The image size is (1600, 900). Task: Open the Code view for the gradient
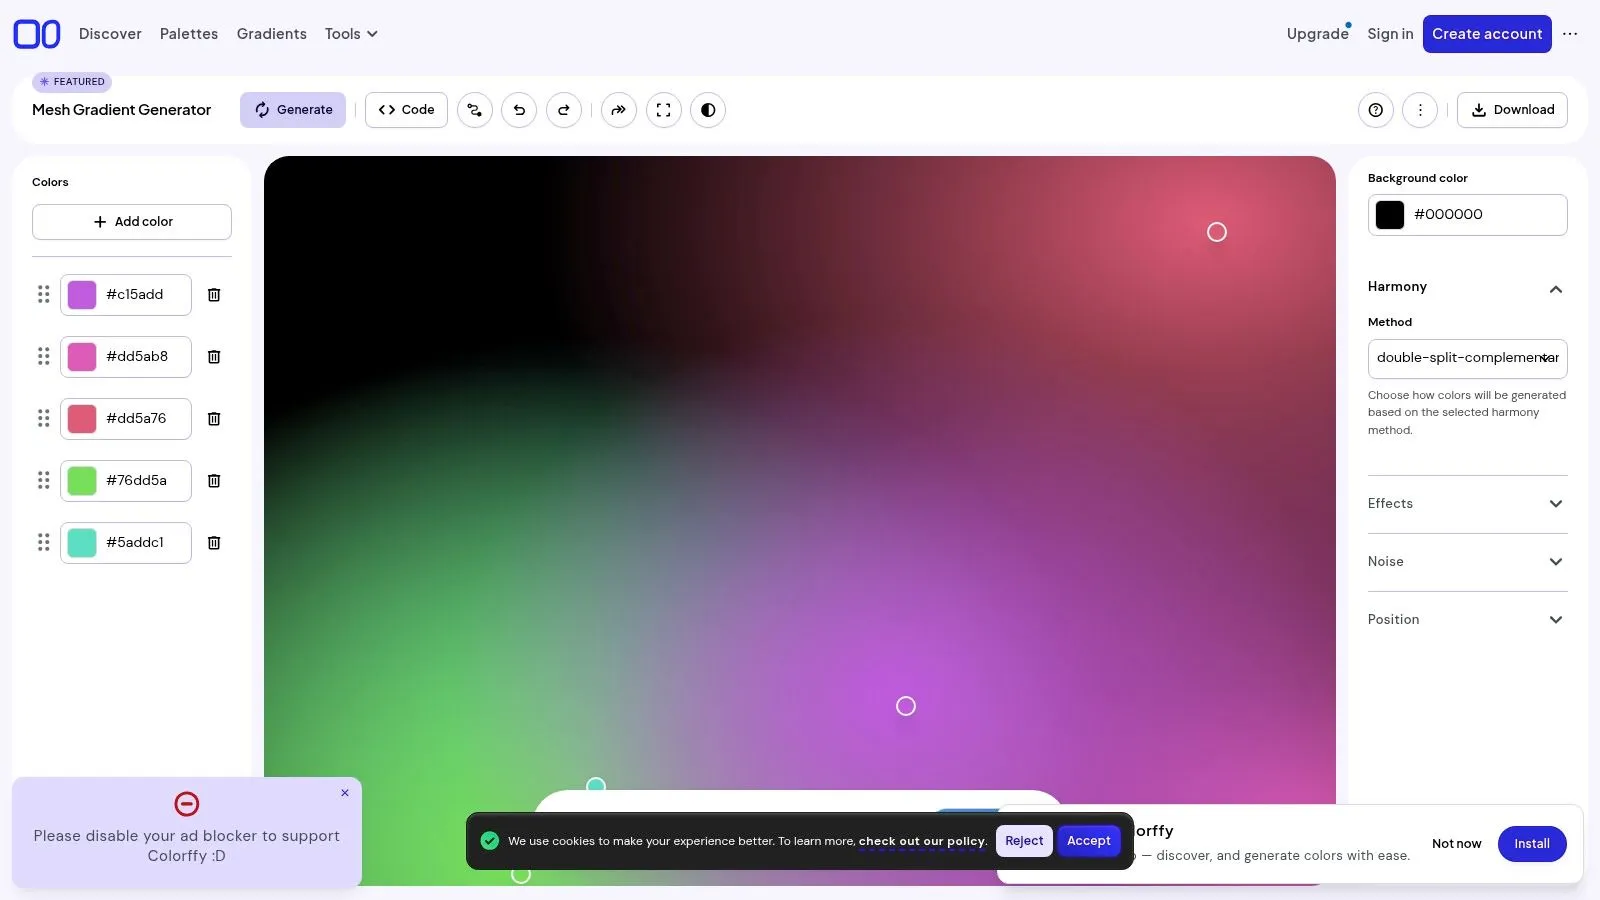(x=406, y=110)
